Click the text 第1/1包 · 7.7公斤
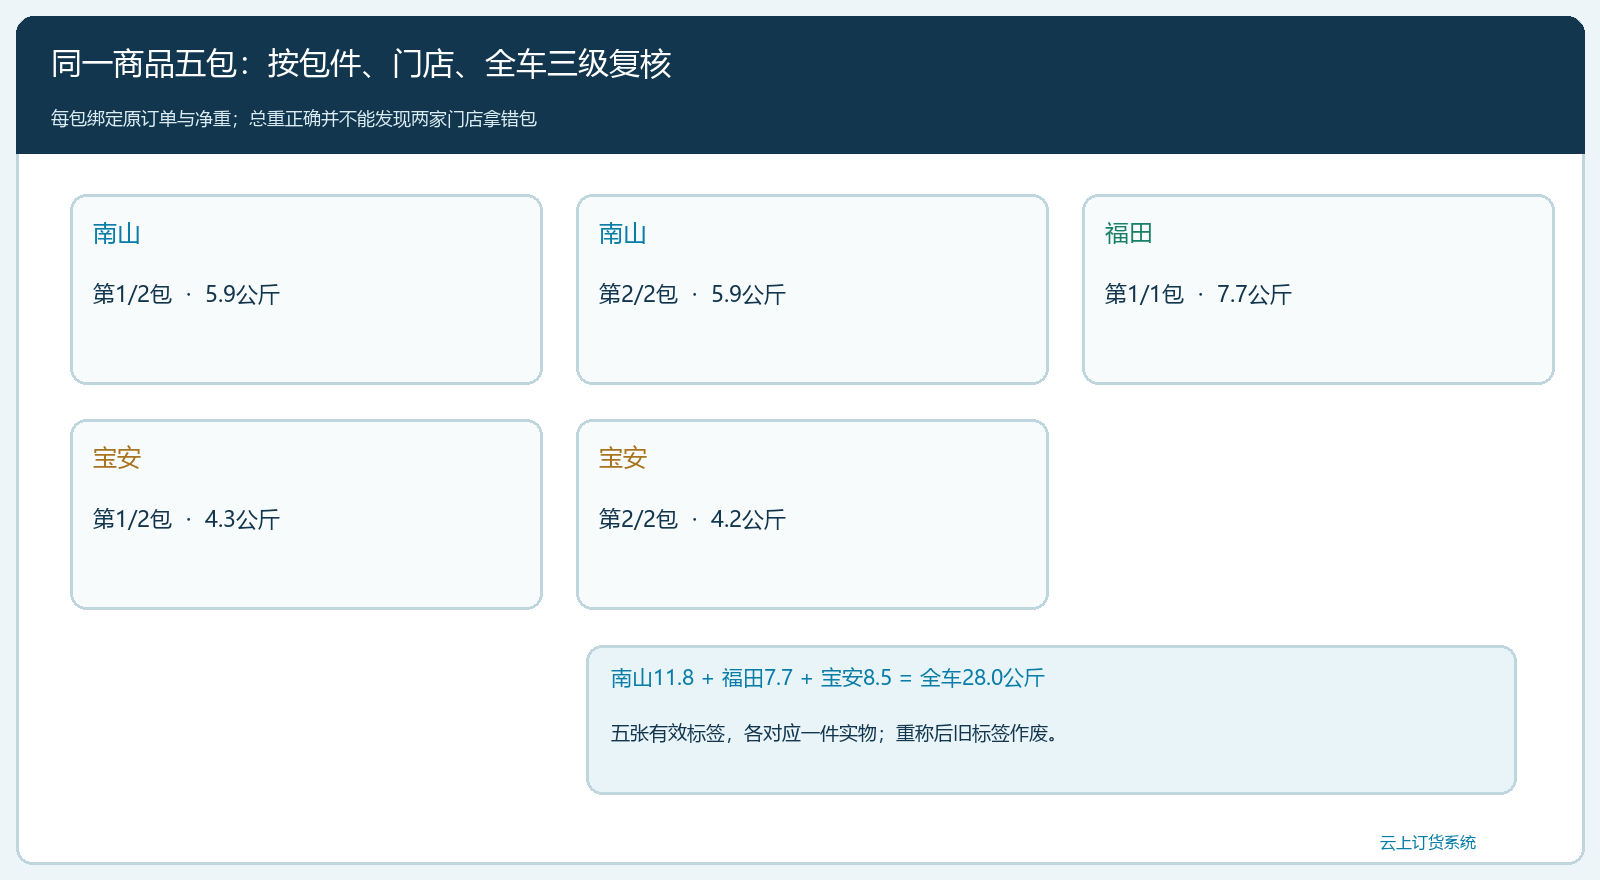This screenshot has height=880, width=1600. pyautogui.click(x=1198, y=294)
